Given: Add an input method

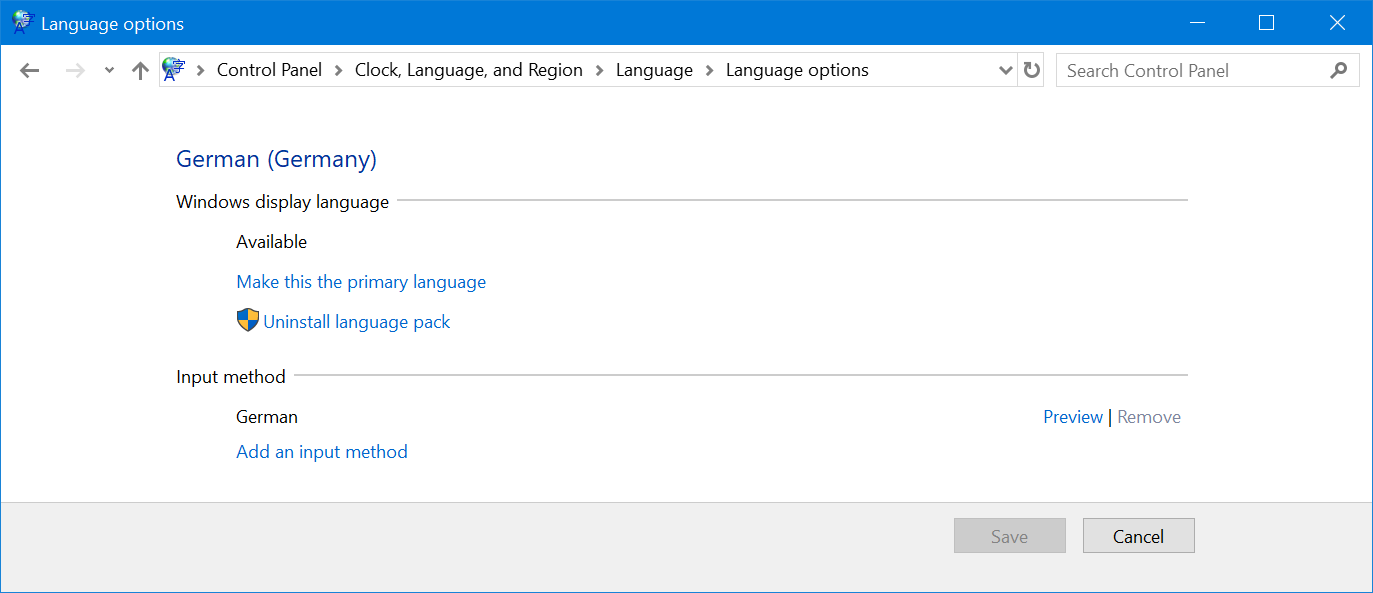Looking at the screenshot, I should tap(322, 452).
